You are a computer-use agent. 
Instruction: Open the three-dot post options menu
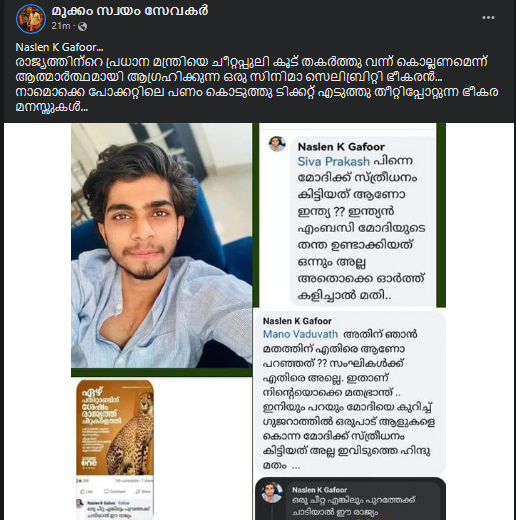pyautogui.click(x=488, y=18)
